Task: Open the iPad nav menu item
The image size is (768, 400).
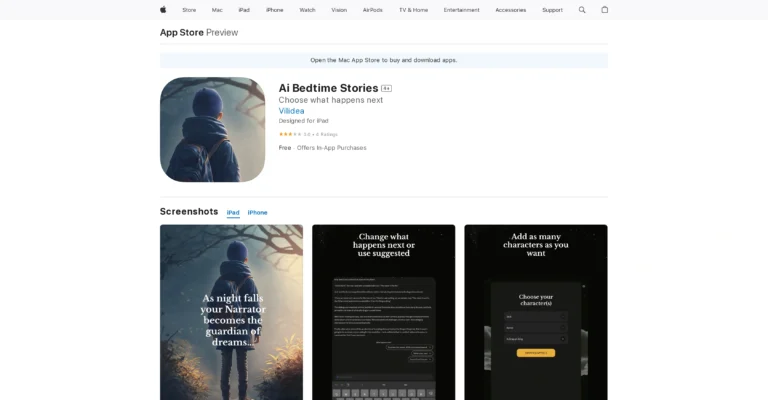Action: (244, 10)
